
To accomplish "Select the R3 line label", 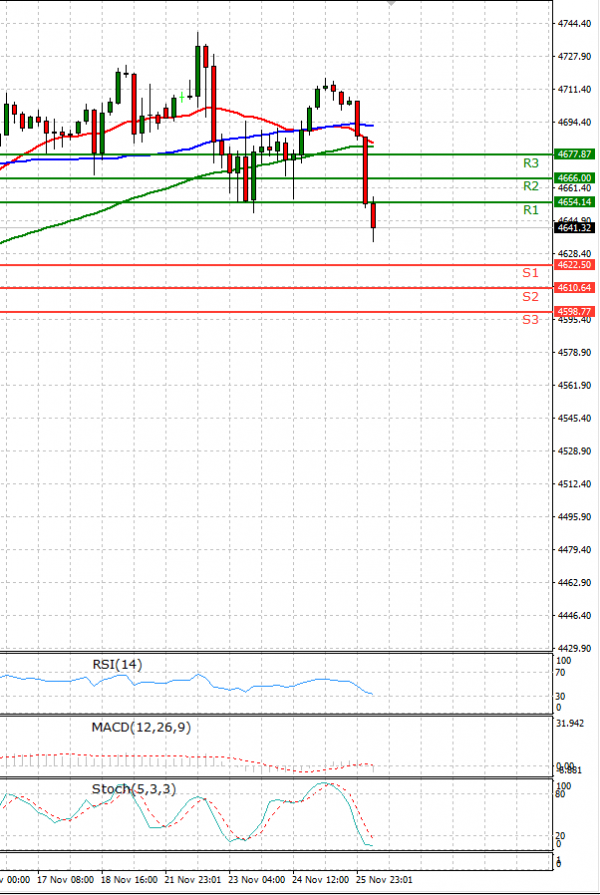I will coord(531,163).
